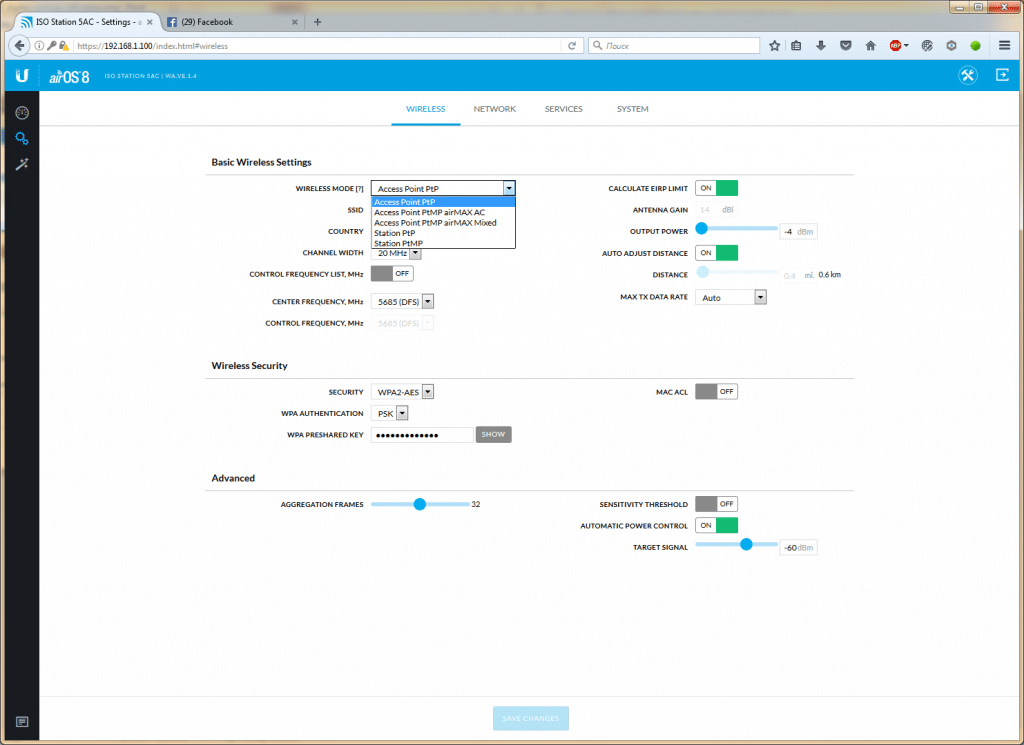Screen dimensions: 1024x745
Task: Open the dashboard icon in the left sidebar
Action: click(21, 112)
